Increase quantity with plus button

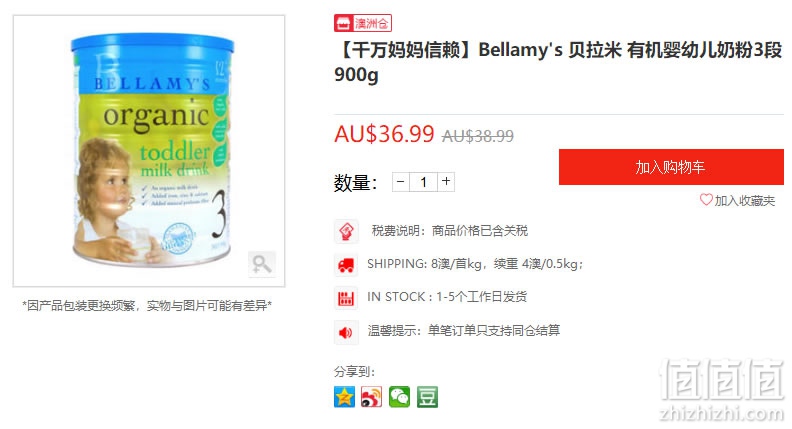pos(446,181)
